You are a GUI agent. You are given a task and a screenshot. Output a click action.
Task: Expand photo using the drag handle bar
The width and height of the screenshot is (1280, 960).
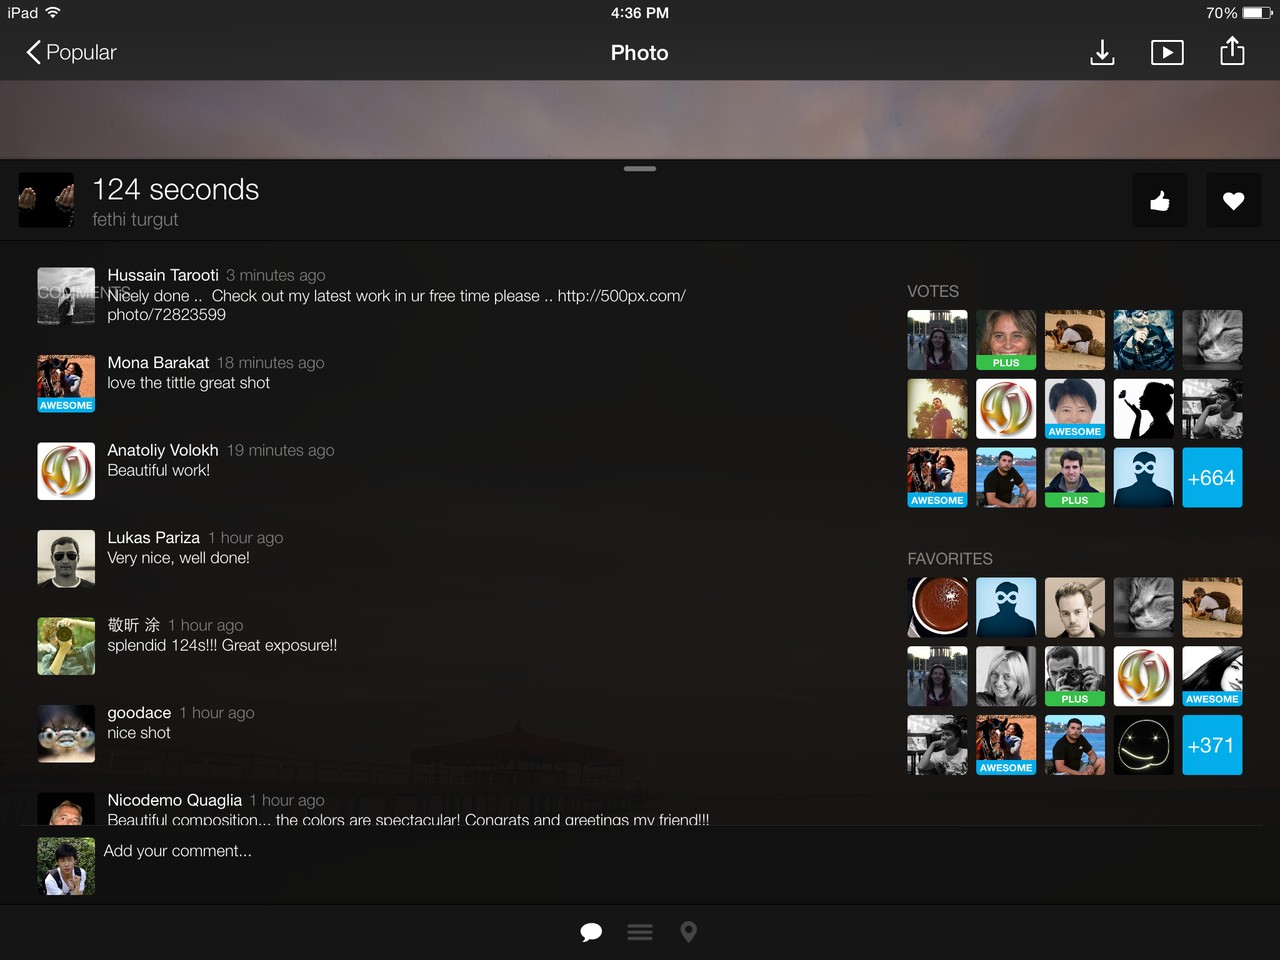[x=640, y=169]
